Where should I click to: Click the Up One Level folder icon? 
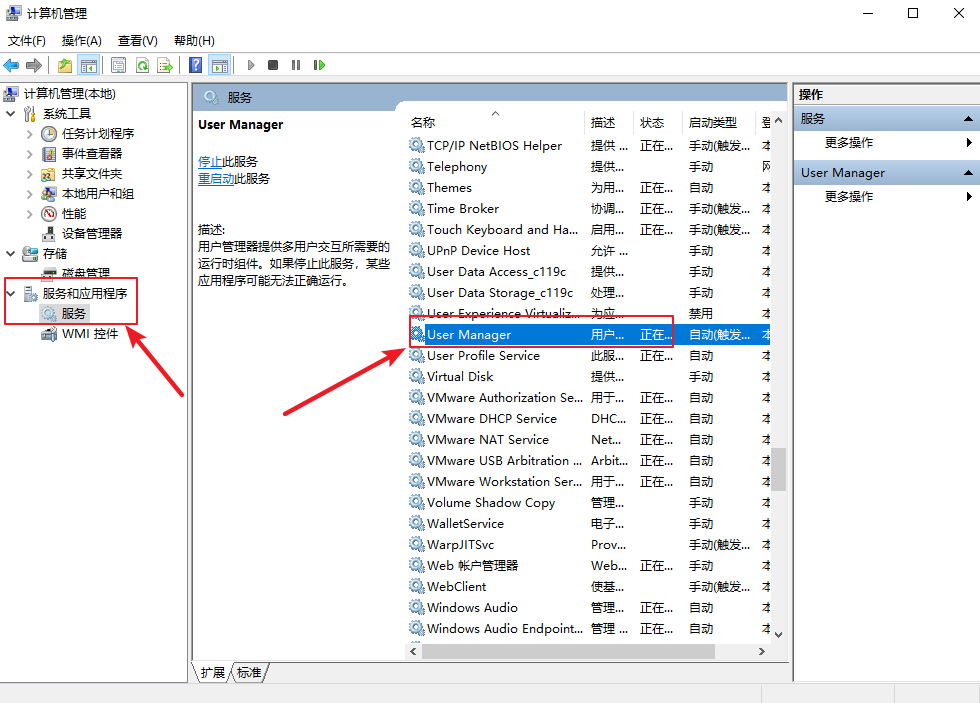(x=65, y=65)
